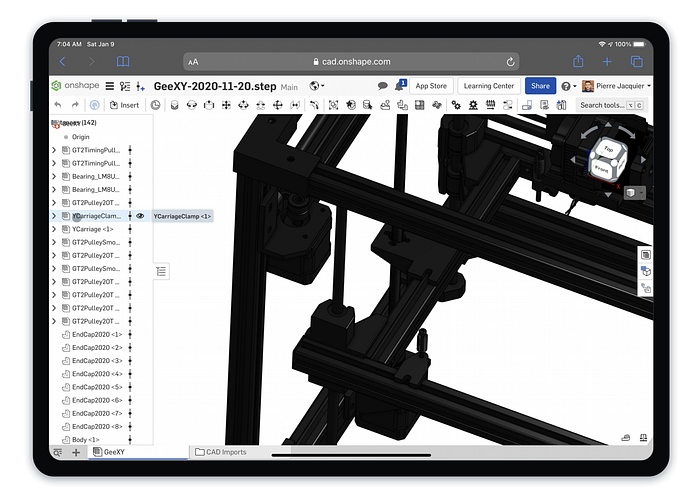Select the gear relation tool icon
The width and height of the screenshot is (700, 496).
coord(456,105)
